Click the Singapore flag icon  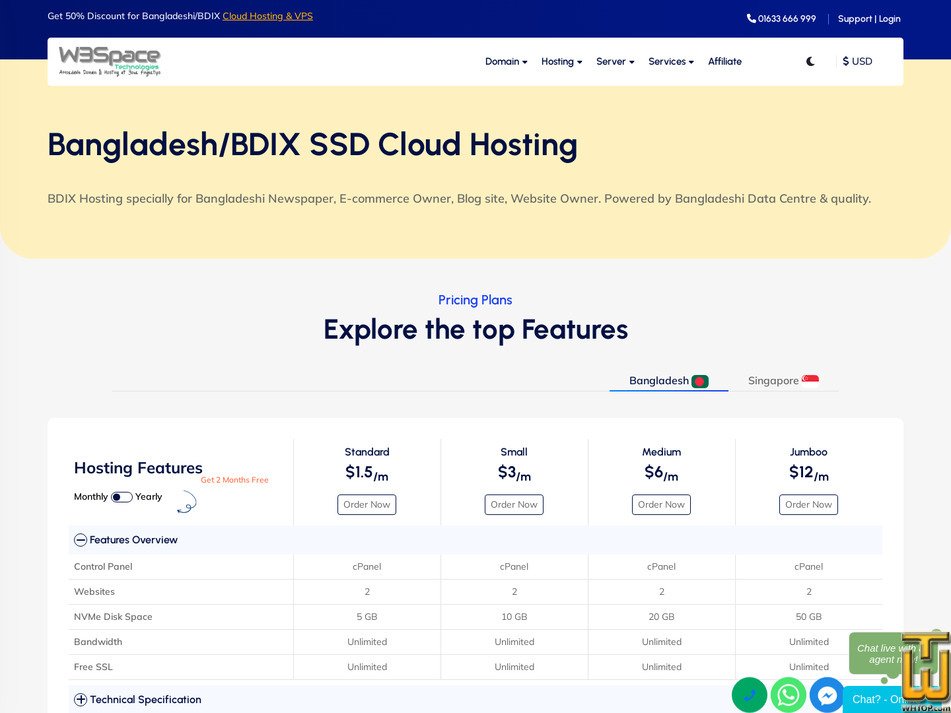pyautogui.click(x=810, y=380)
